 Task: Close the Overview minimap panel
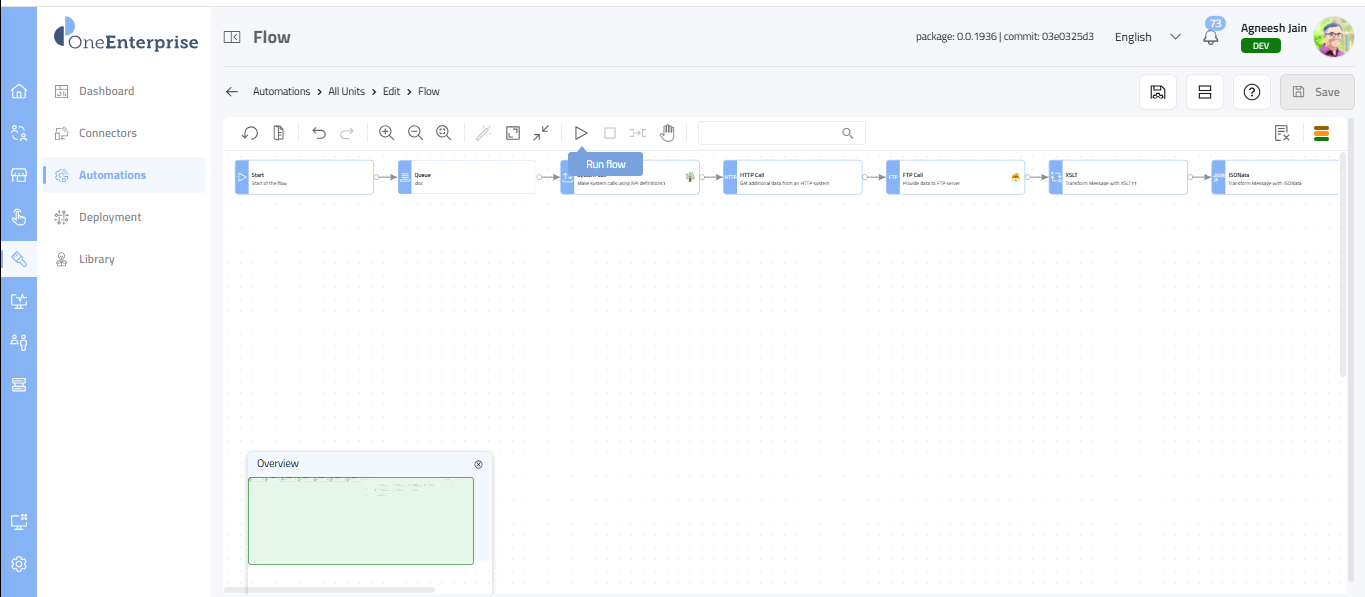tap(478, 464)
